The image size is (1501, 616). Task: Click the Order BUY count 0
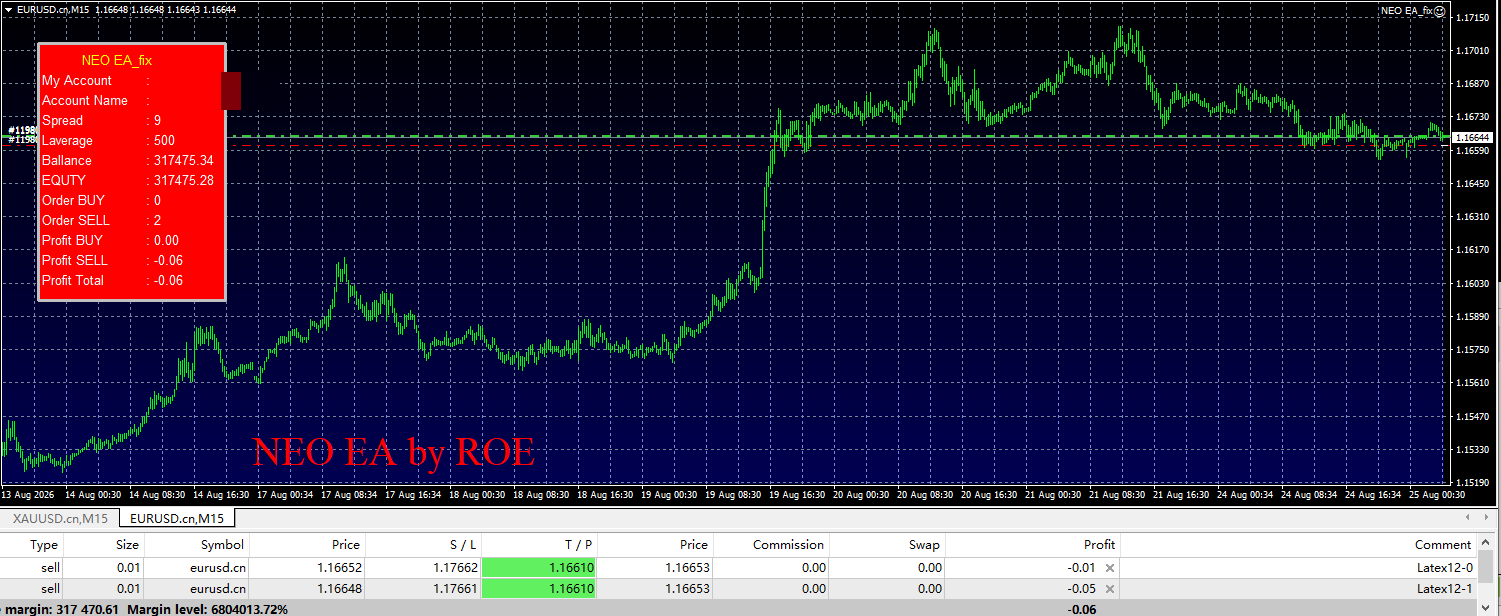(x=157, y=200)
